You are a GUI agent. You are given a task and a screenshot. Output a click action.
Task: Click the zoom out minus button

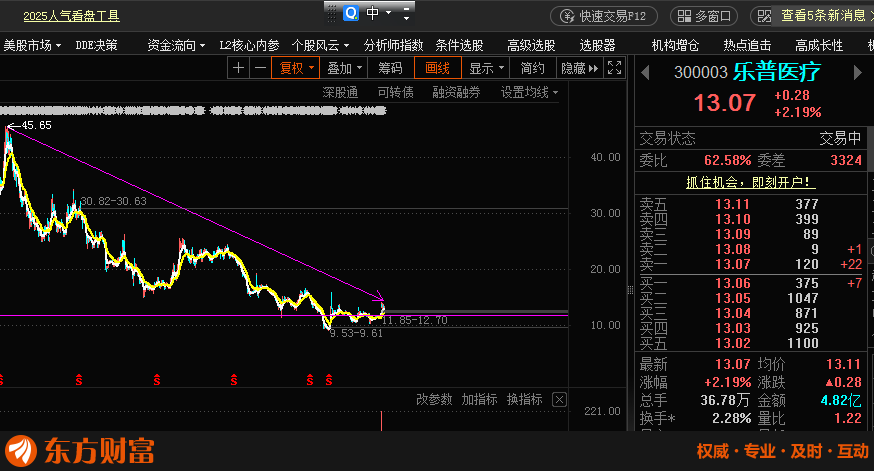click(x=260, y=68)
